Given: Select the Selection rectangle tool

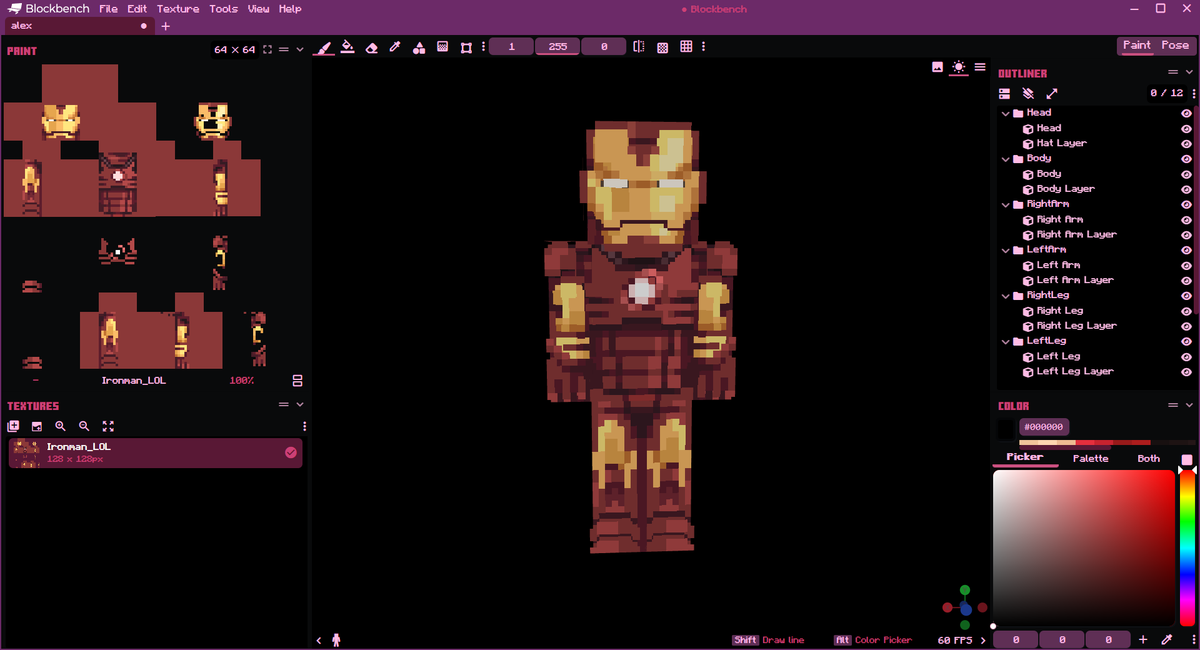Looking at the screenshot, I should 466,47.
